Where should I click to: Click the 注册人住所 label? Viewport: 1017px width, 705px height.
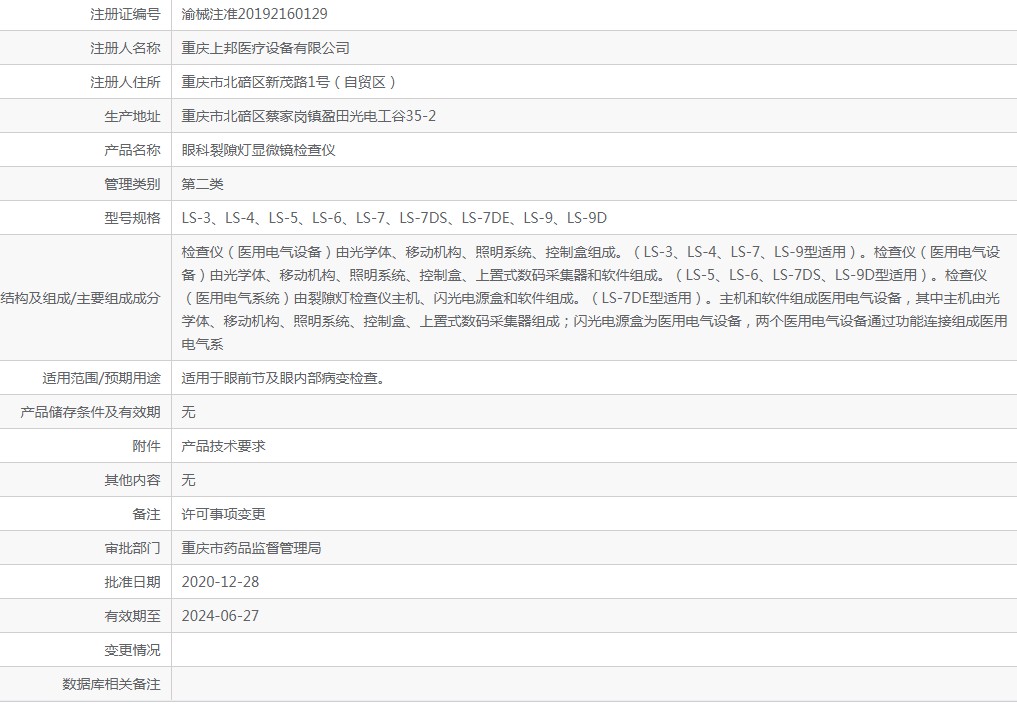click(x=125, y=82)
